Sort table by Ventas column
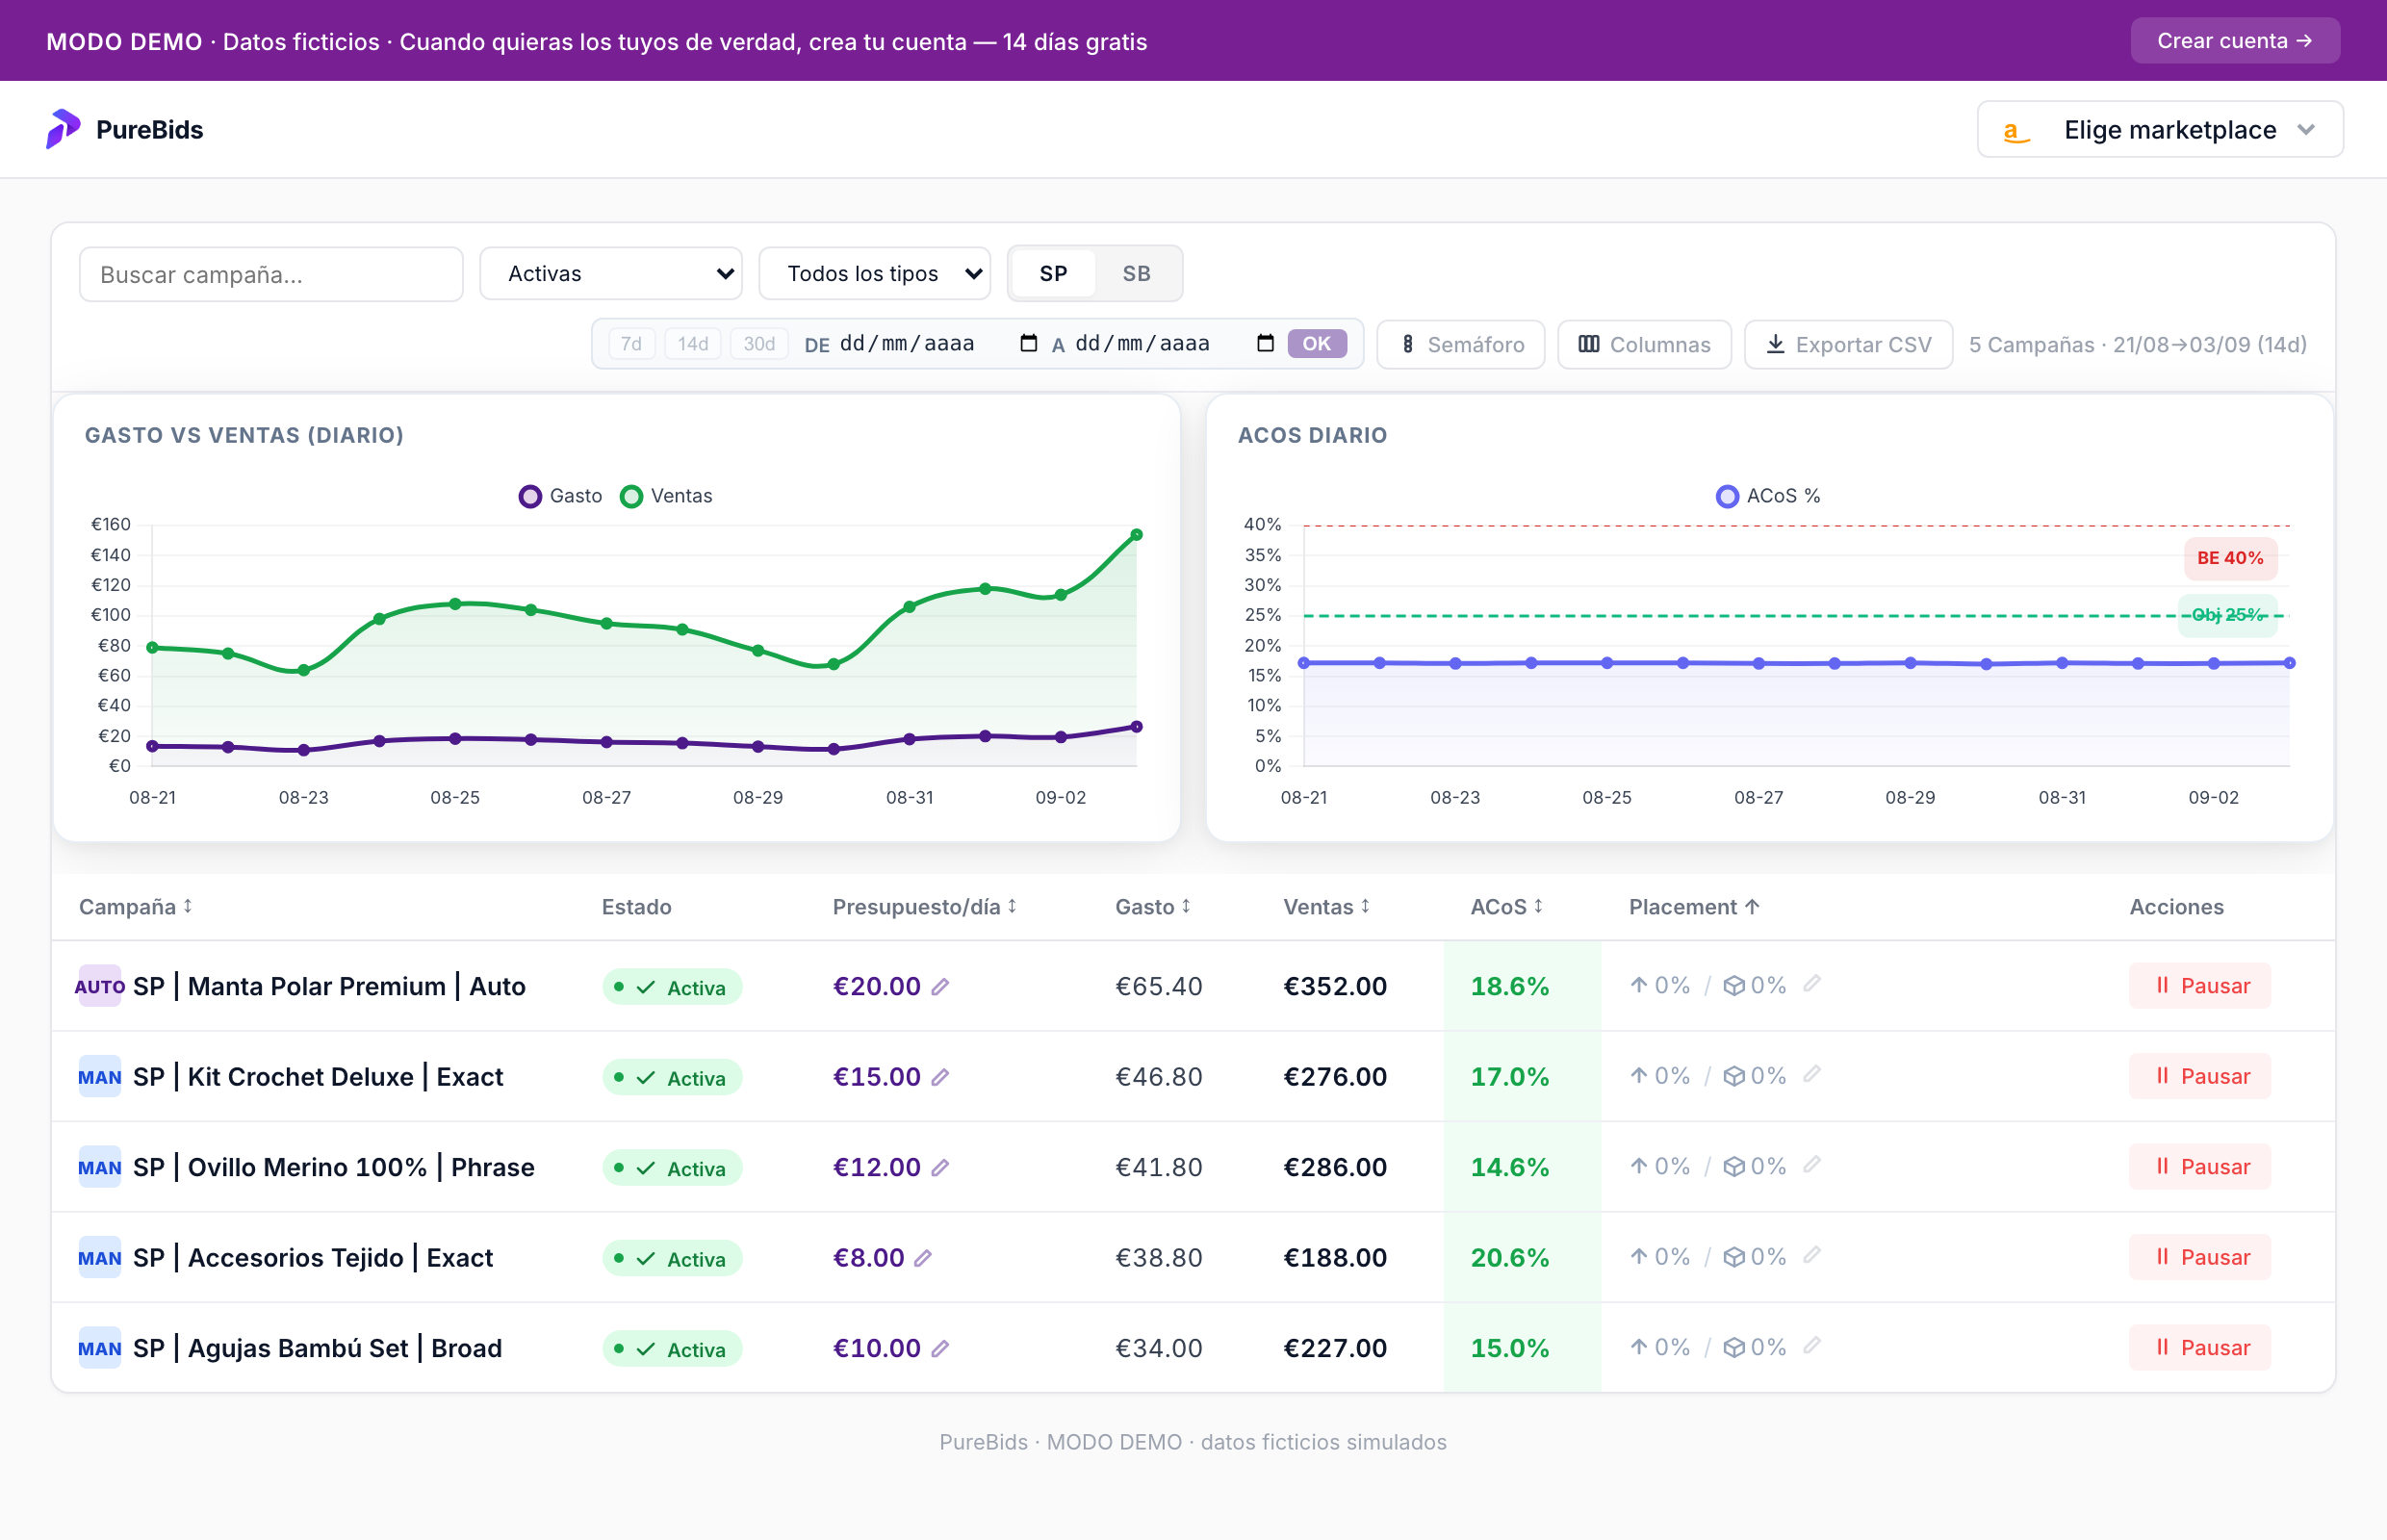 click(x=1327, y=907)
